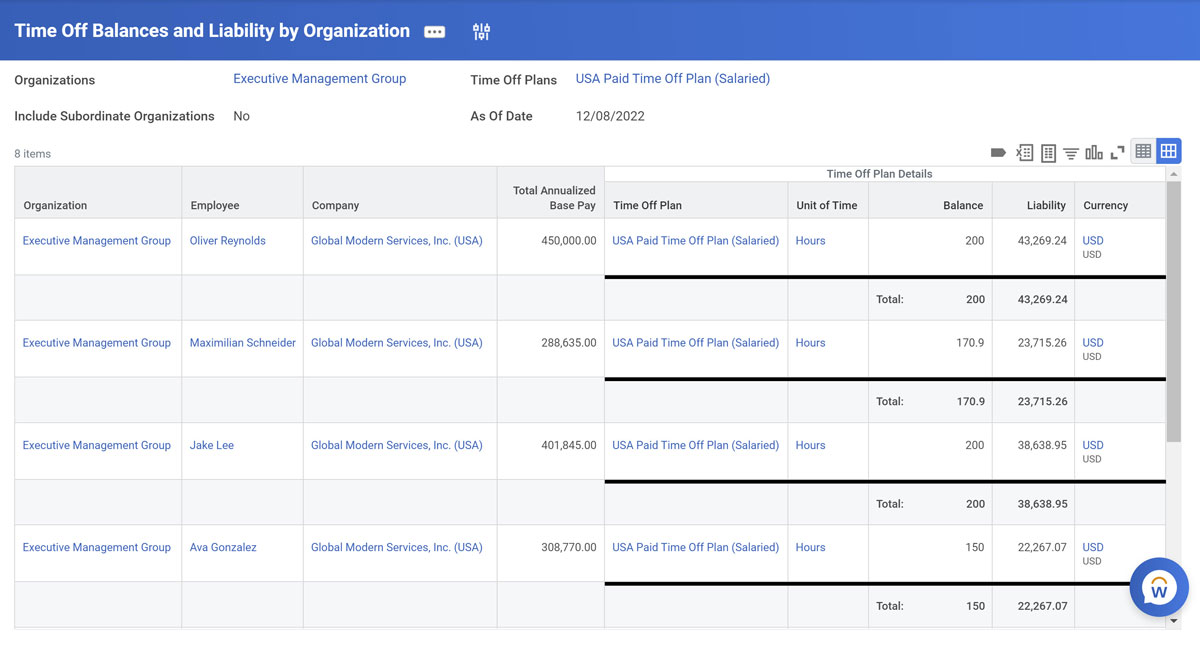Image resolution: width=1200 pixels, height=646 pixels.
Task: Click the Hours link in Oliver Reynolds row
Action: tap(811, 241)
